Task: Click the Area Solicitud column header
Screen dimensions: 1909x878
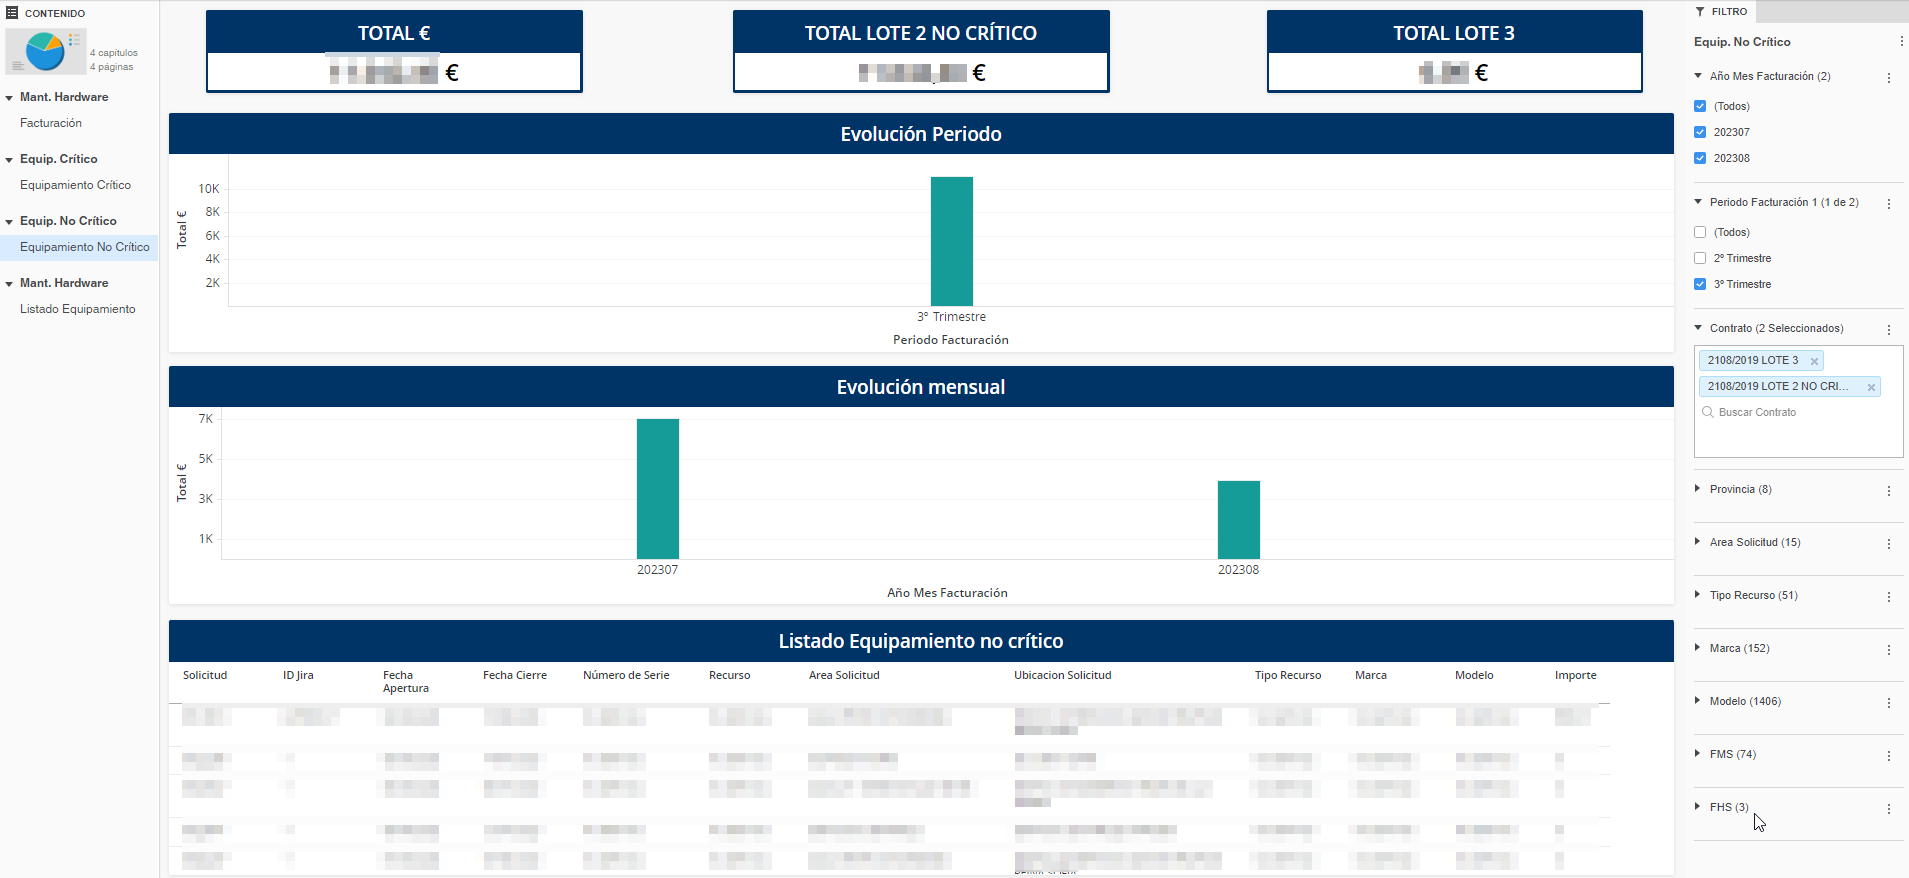Action: 844,675
